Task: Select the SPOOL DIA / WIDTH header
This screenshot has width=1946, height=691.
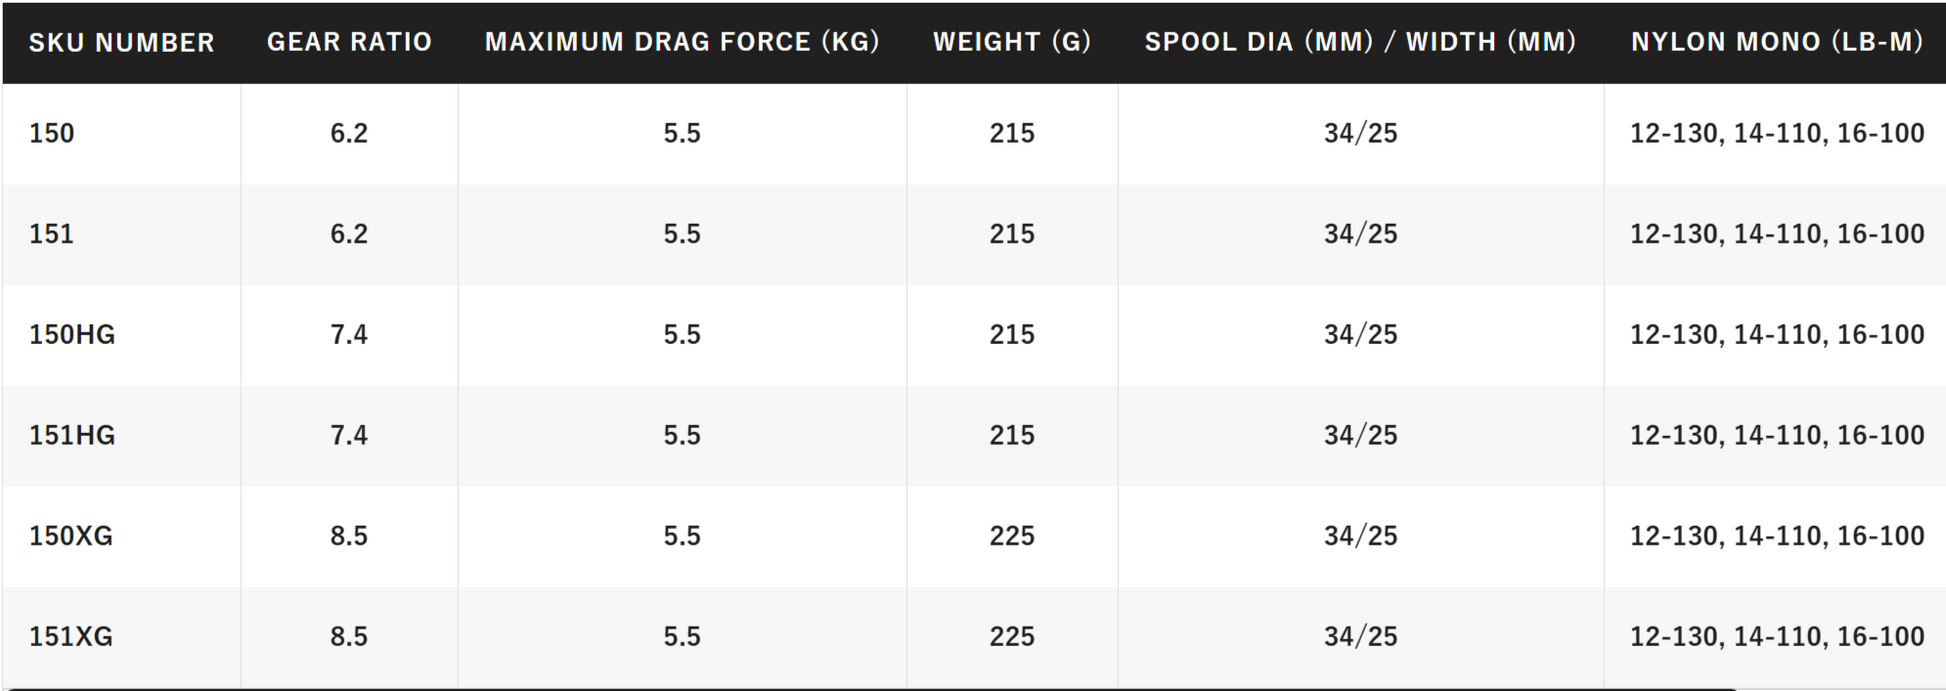Action: coord(1360,42)
